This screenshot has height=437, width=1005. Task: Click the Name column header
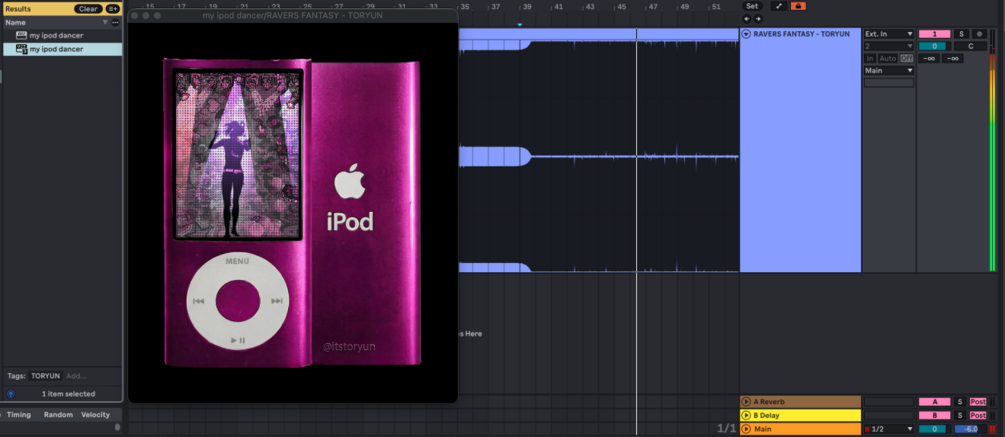[x=62, y=22]
